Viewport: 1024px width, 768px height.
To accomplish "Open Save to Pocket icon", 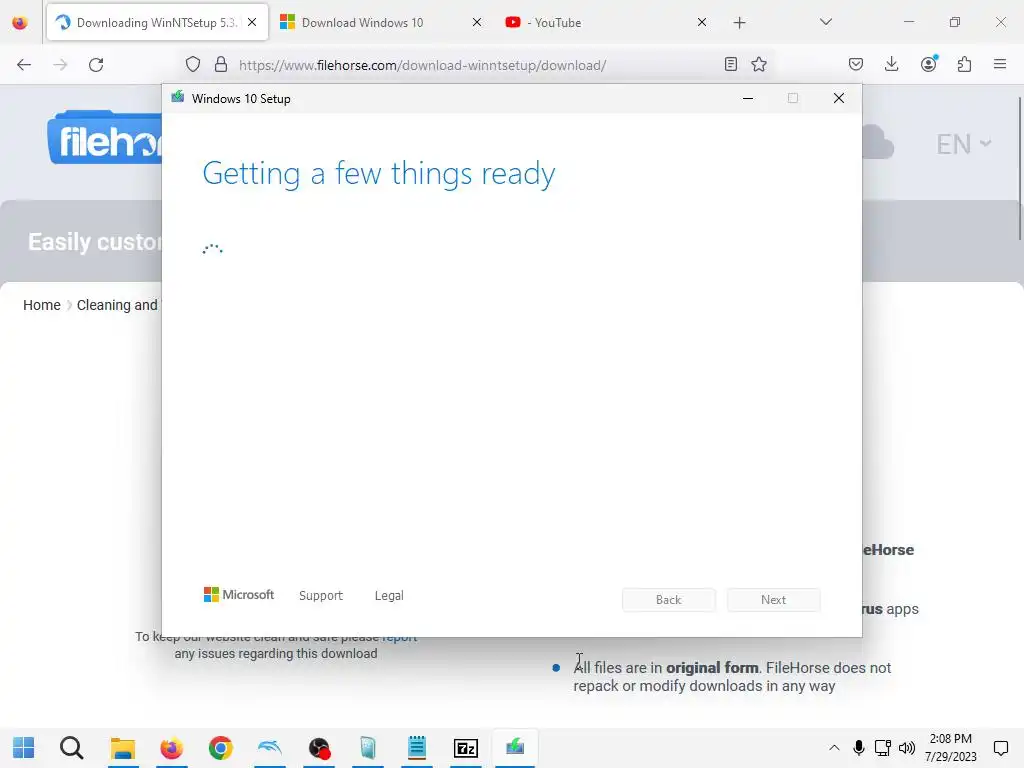I will point(856,64).
